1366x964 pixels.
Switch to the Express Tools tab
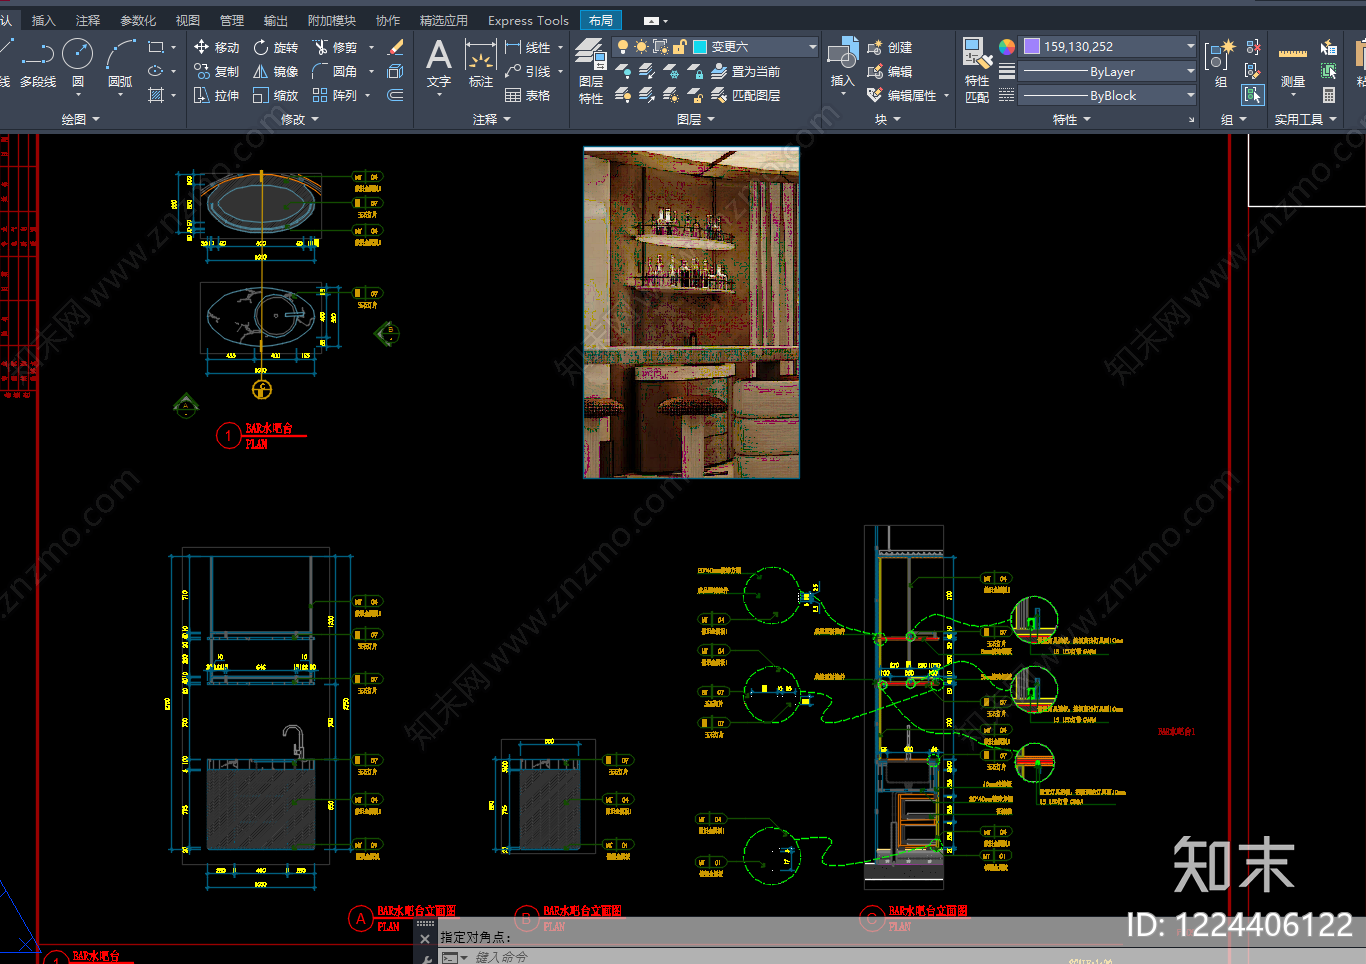point(528,20)
